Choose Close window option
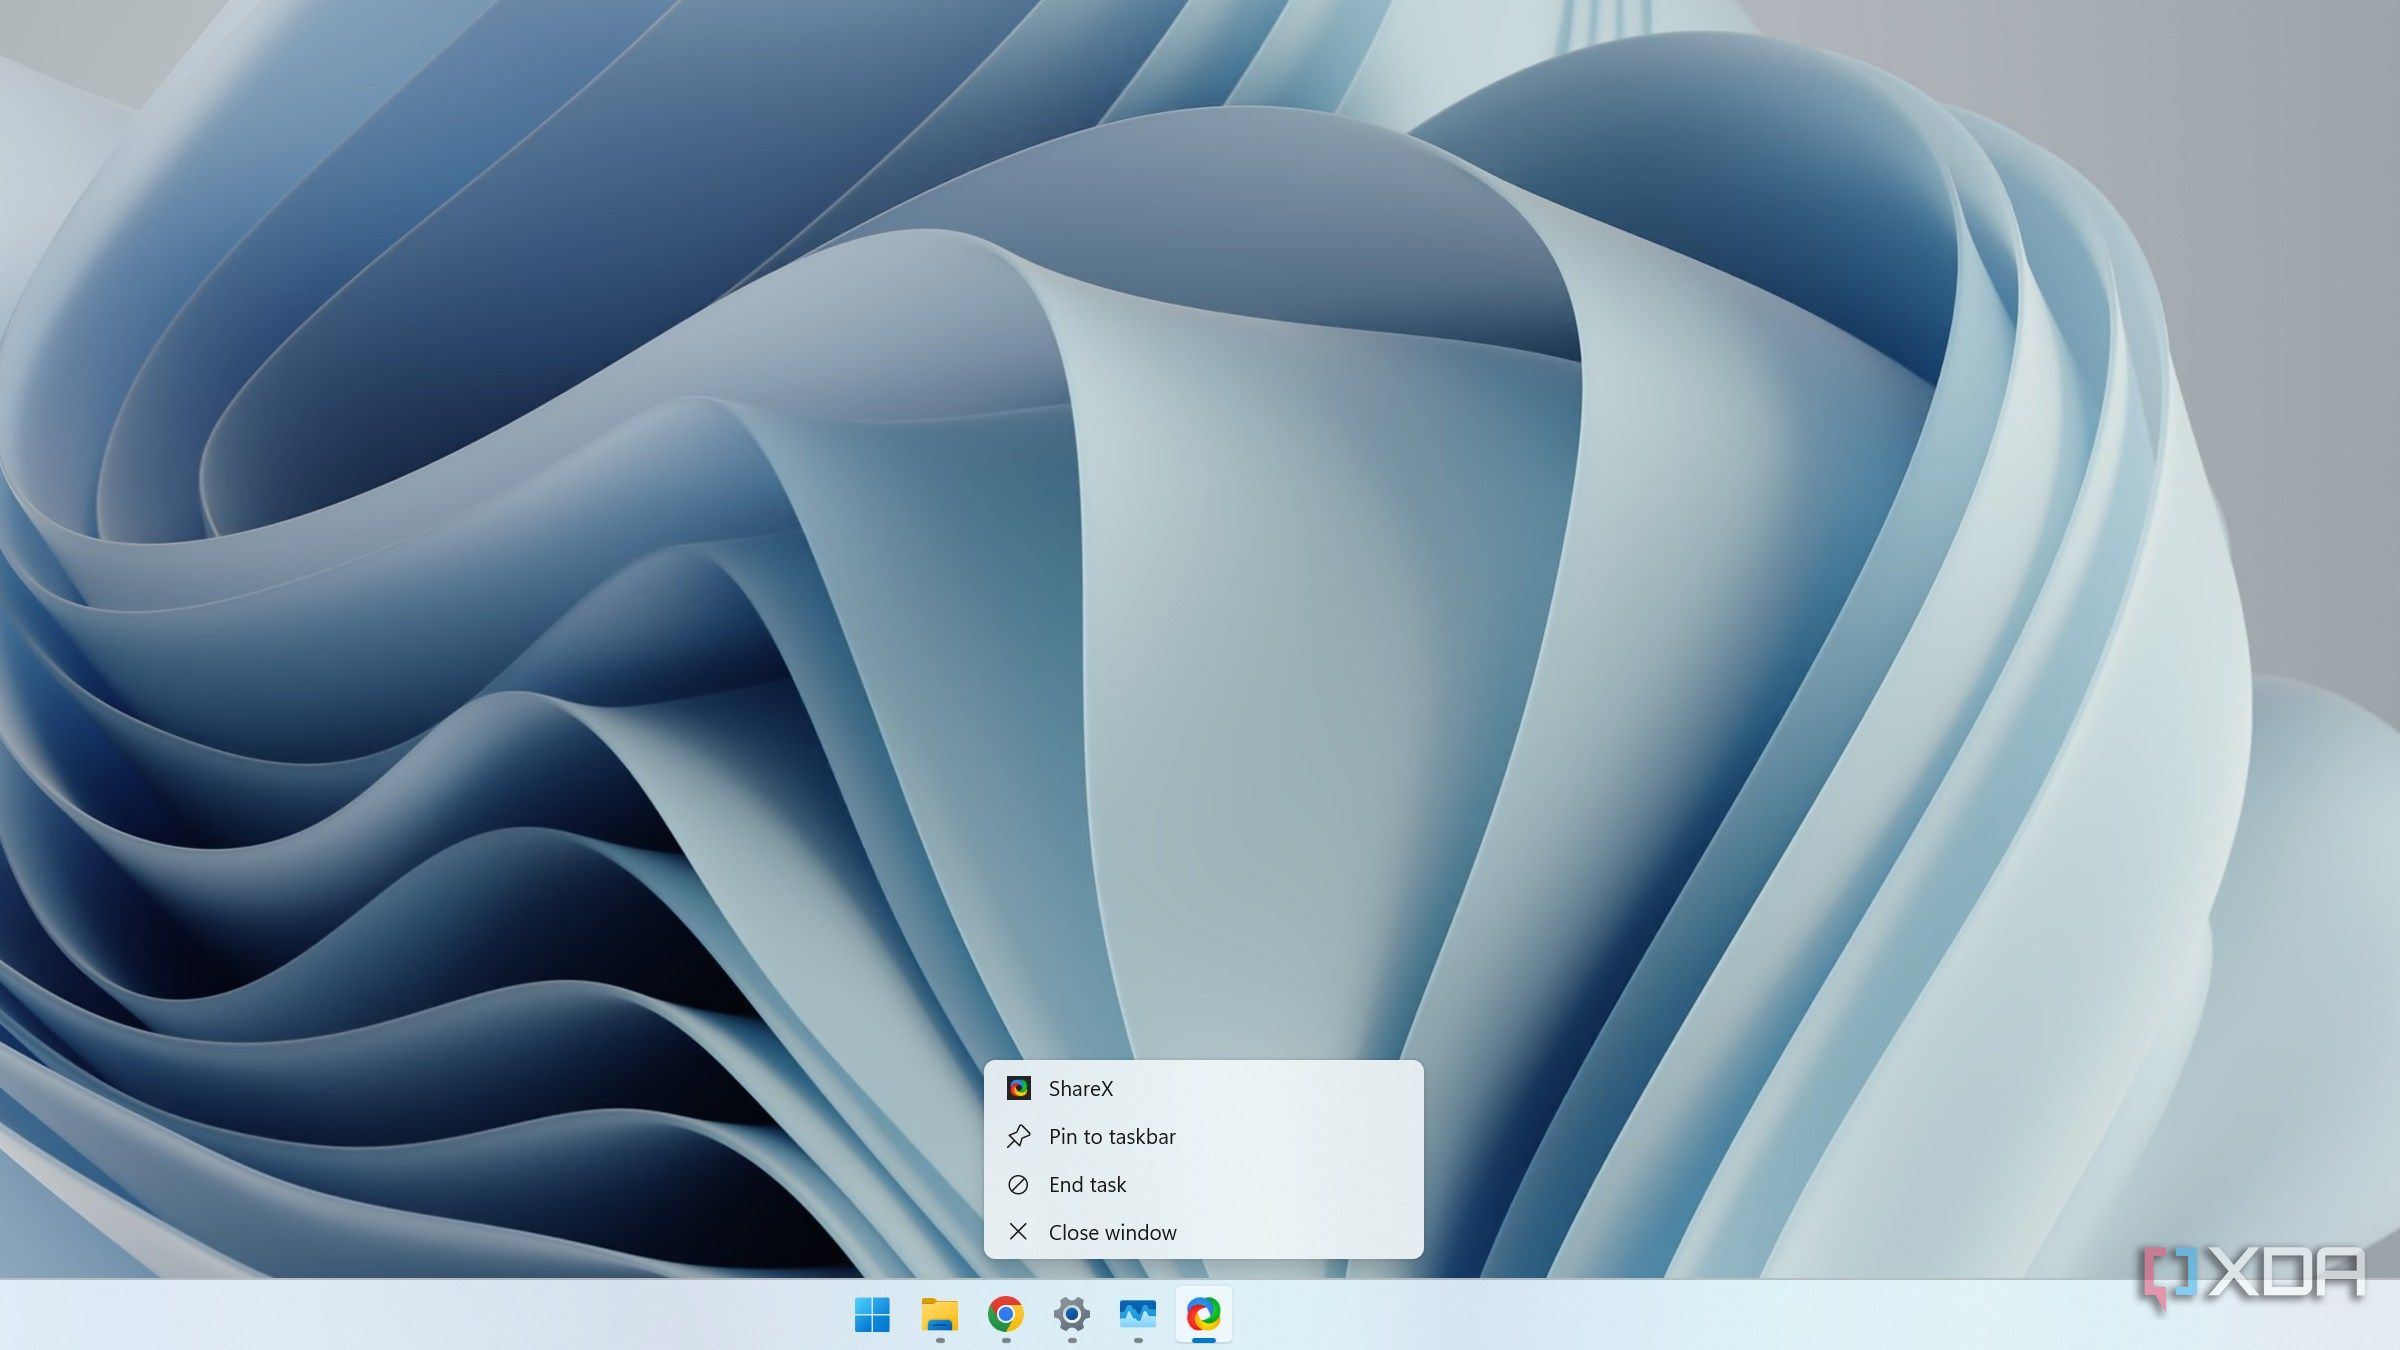The height and width of the screenshot is (1350, 2400). [x=1203, y=1232]
